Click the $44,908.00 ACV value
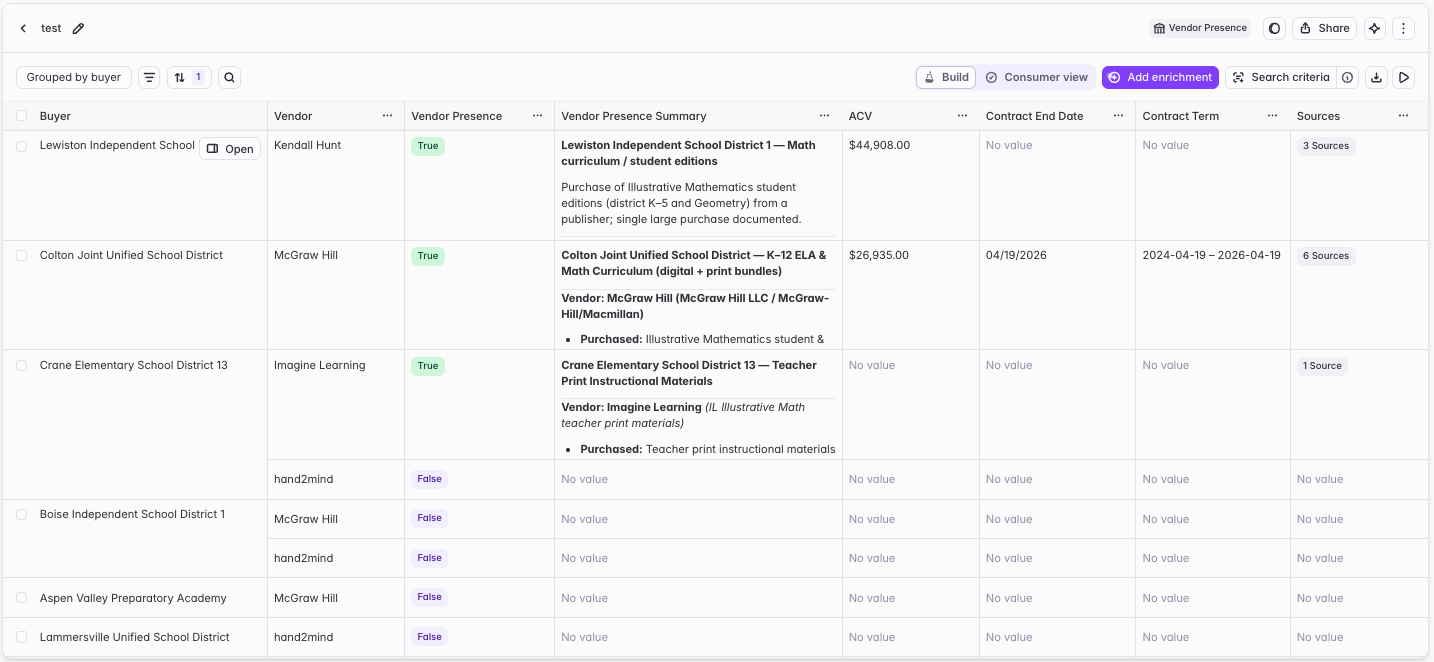This screenshot has width=1434, height=662. (879, 145)
